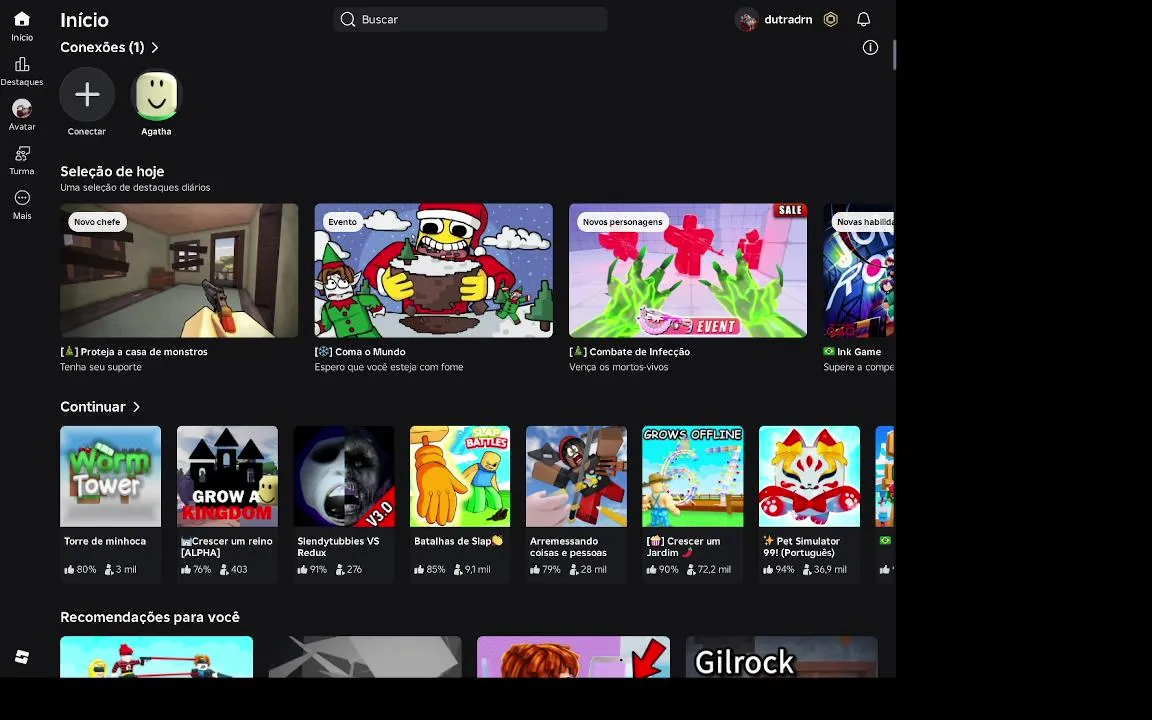
Task: Open the notifications bell
Action: [x=863, y=20]
